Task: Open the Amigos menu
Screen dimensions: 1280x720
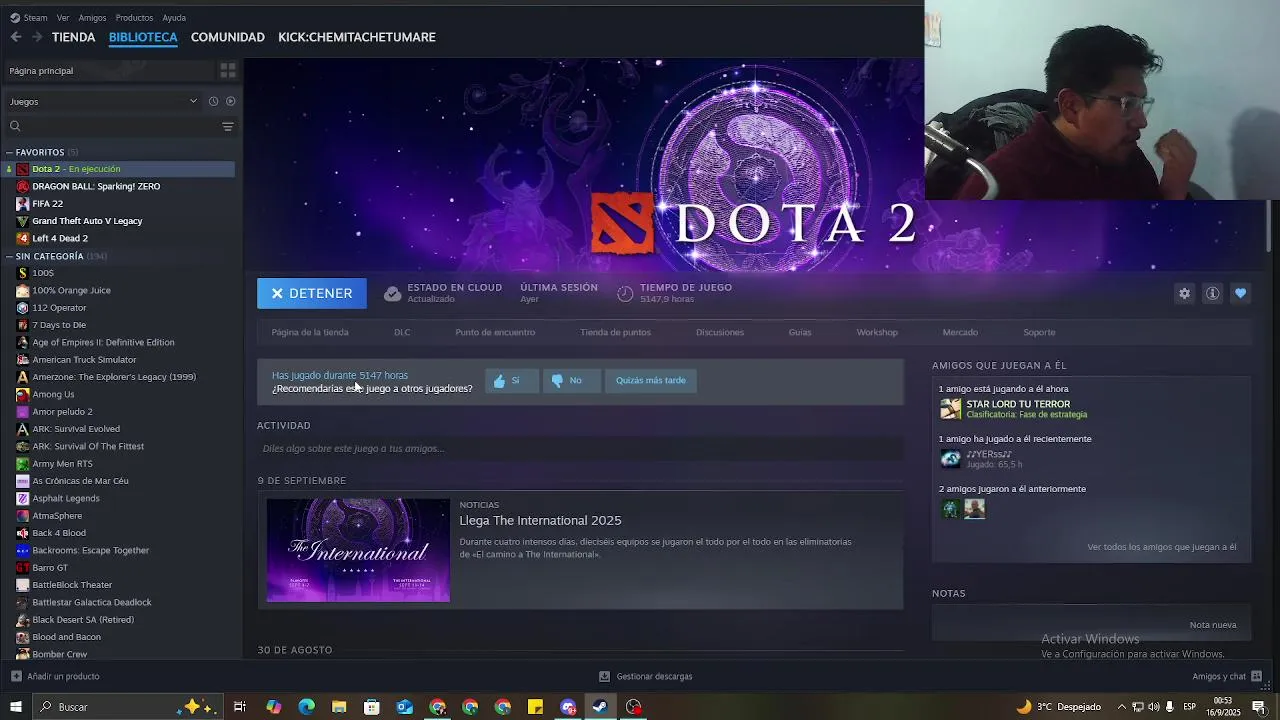Action: click(x=92, y=18)
